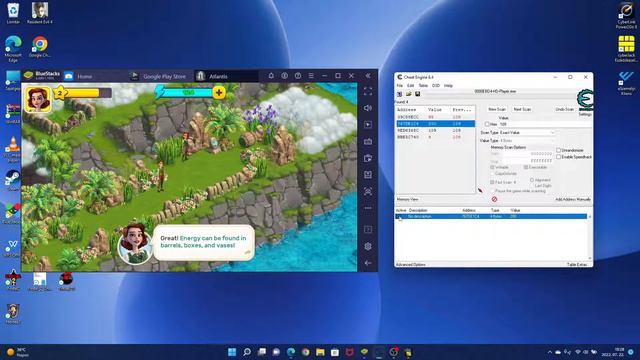This screenshot has height=360, width=640.
Task: Open the Cheat Engine Edit menu
Action: pos(410,86)
